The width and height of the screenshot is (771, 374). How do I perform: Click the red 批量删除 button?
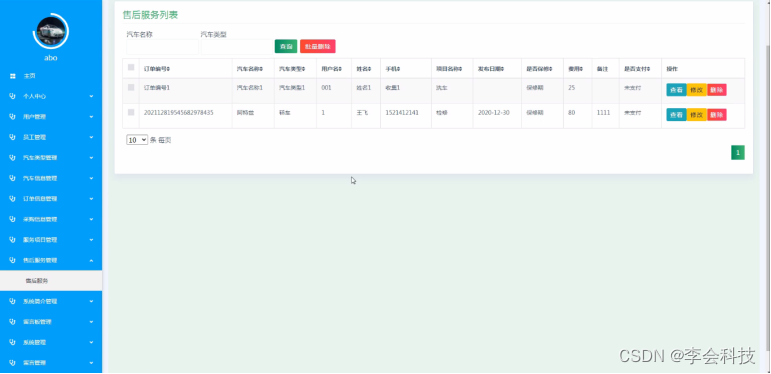[318, 46]
